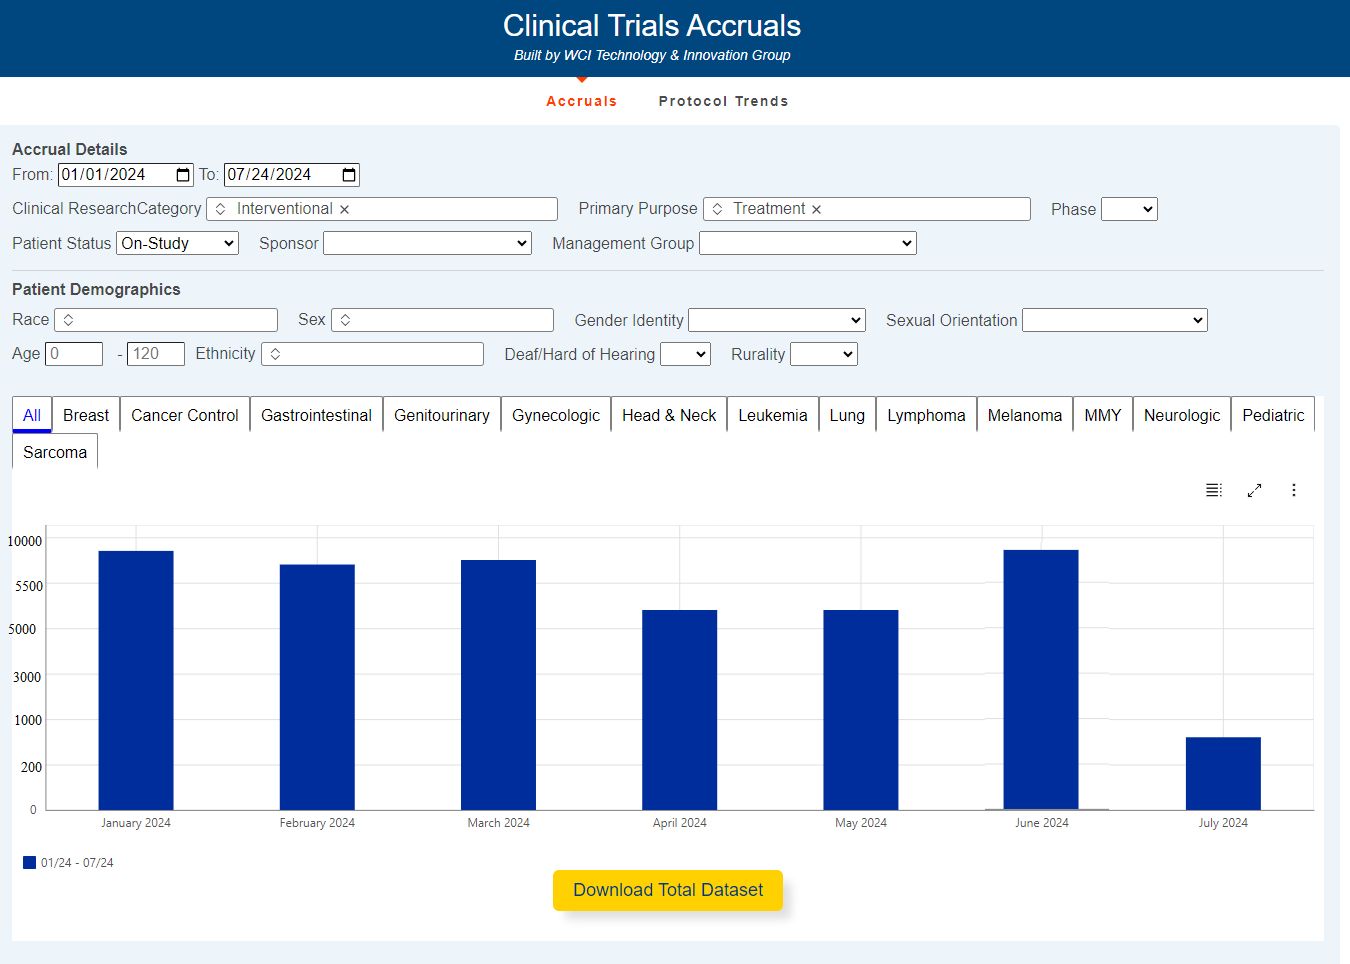Open calendar picker for From date

[183, 175]
